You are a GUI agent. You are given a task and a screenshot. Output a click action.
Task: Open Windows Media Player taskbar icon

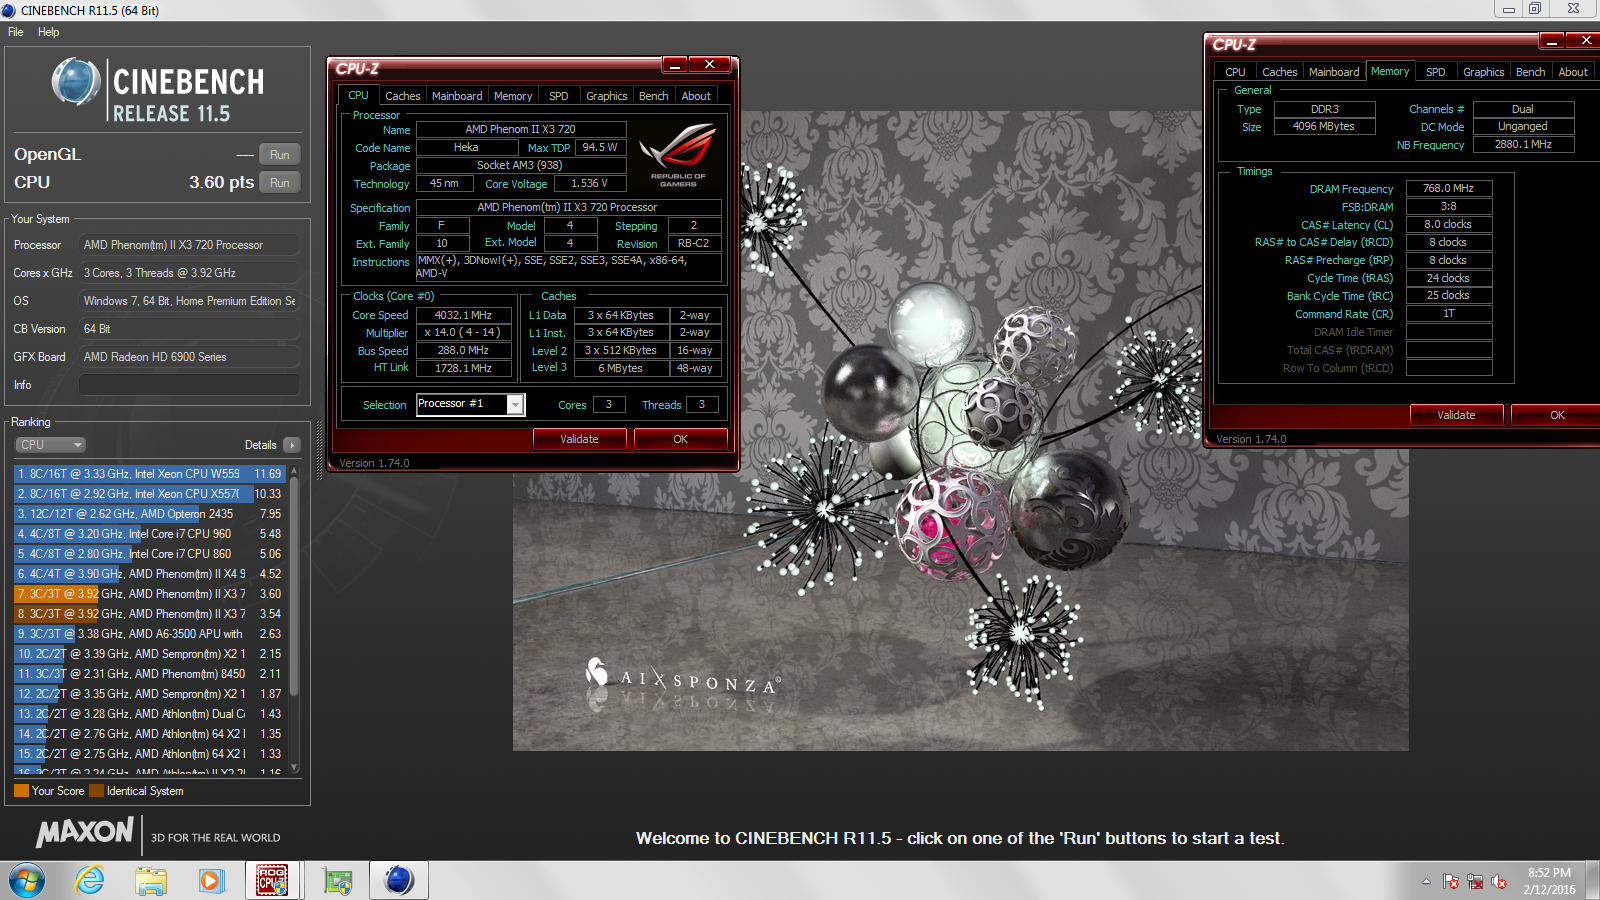click(x=211, y=880)
